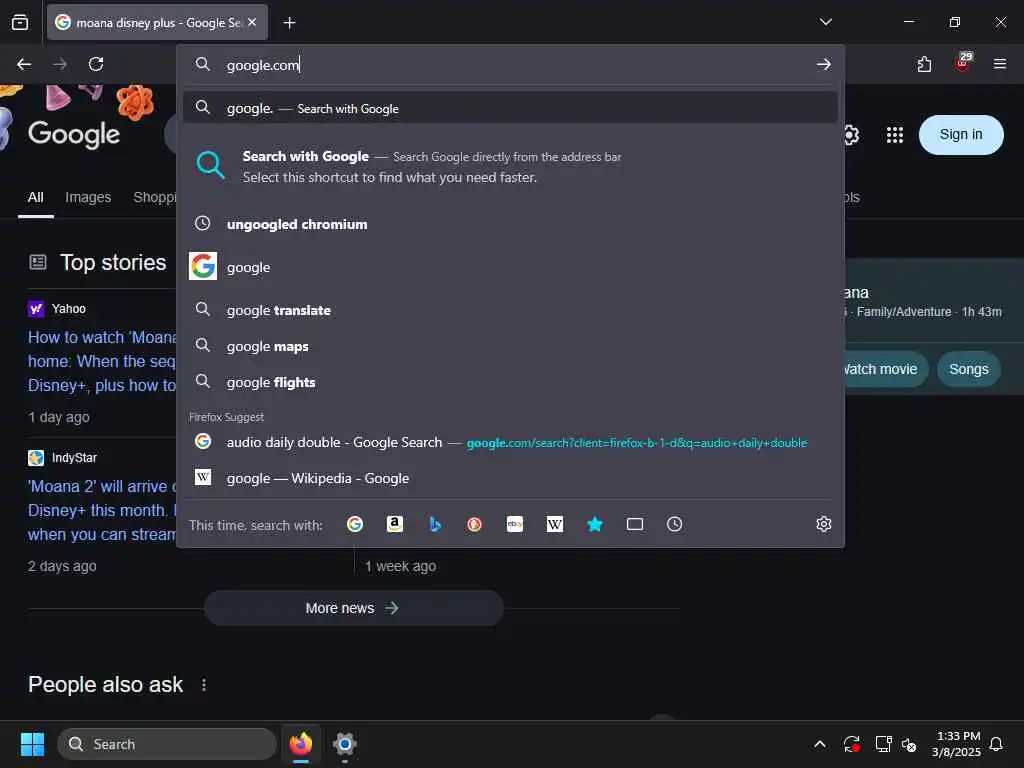The image size is (1024, 768).
Task: Go back to the previous page
Action: pyautogui.click(x=24, y=64)
